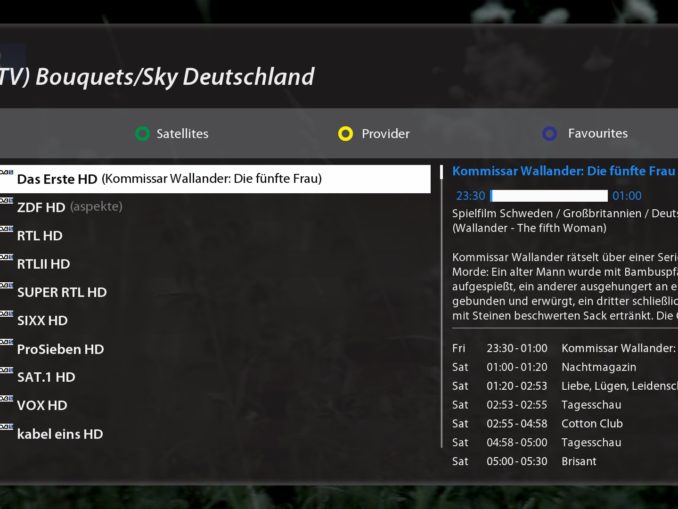Image resolution: width=678 pixels, height=509 pixels.
Task: Click the channel icon beside kabel eins HD
Action: 6,427
